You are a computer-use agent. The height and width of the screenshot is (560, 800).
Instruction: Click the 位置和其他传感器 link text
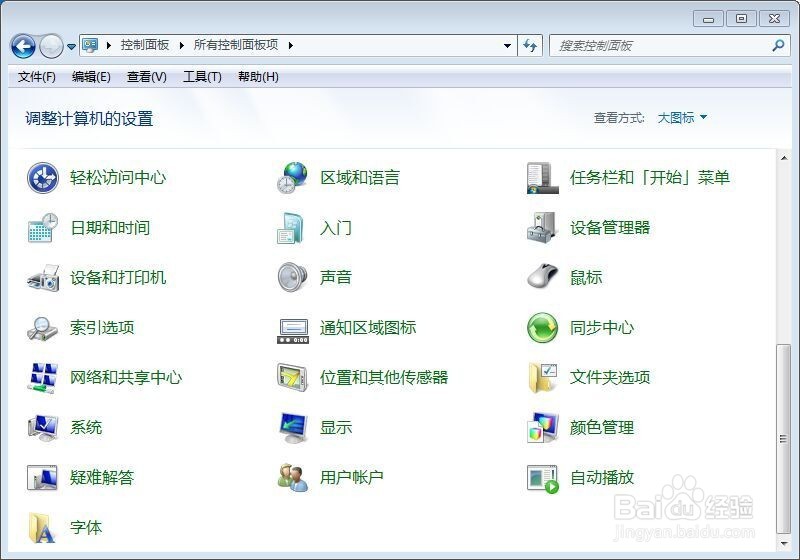(384, 377)
